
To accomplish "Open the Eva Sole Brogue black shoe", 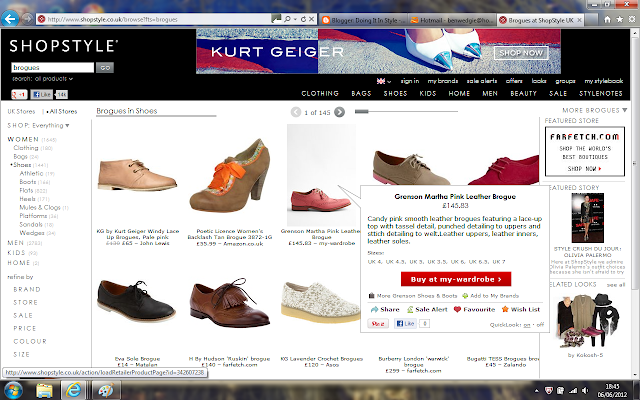I will [136, 301].
